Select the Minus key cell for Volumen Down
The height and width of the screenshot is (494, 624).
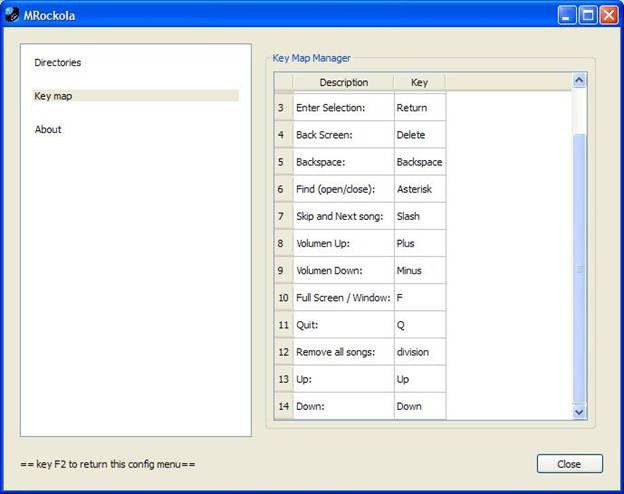tap(419, 270)
